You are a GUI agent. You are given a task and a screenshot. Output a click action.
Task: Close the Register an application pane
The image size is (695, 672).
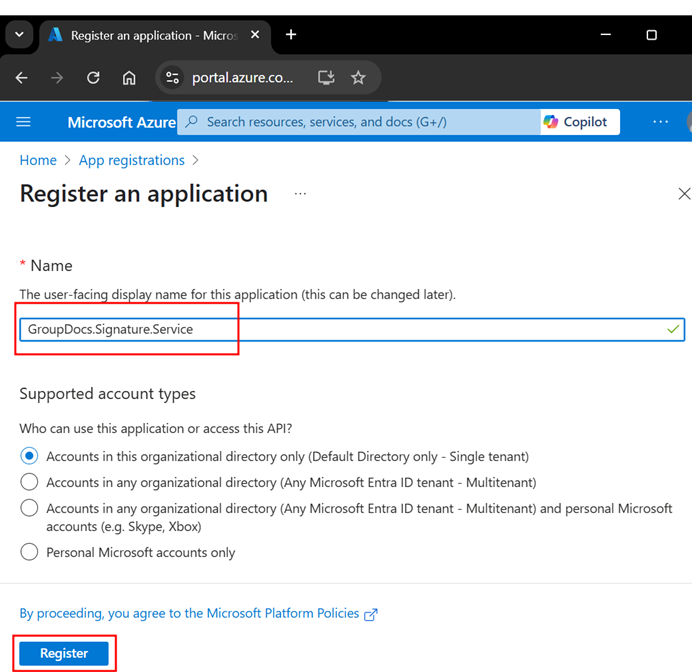684,194
